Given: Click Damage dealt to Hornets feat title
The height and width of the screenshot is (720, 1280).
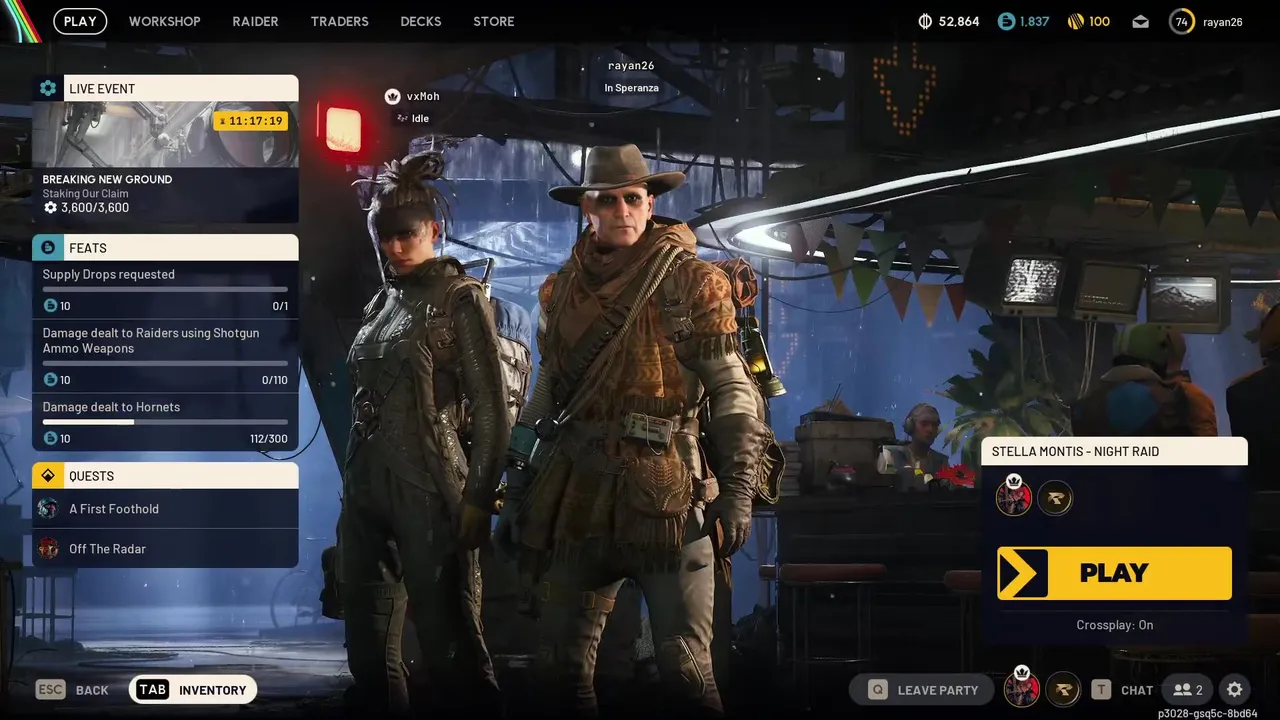Looking at the screenshot, I should pos(111,407).
